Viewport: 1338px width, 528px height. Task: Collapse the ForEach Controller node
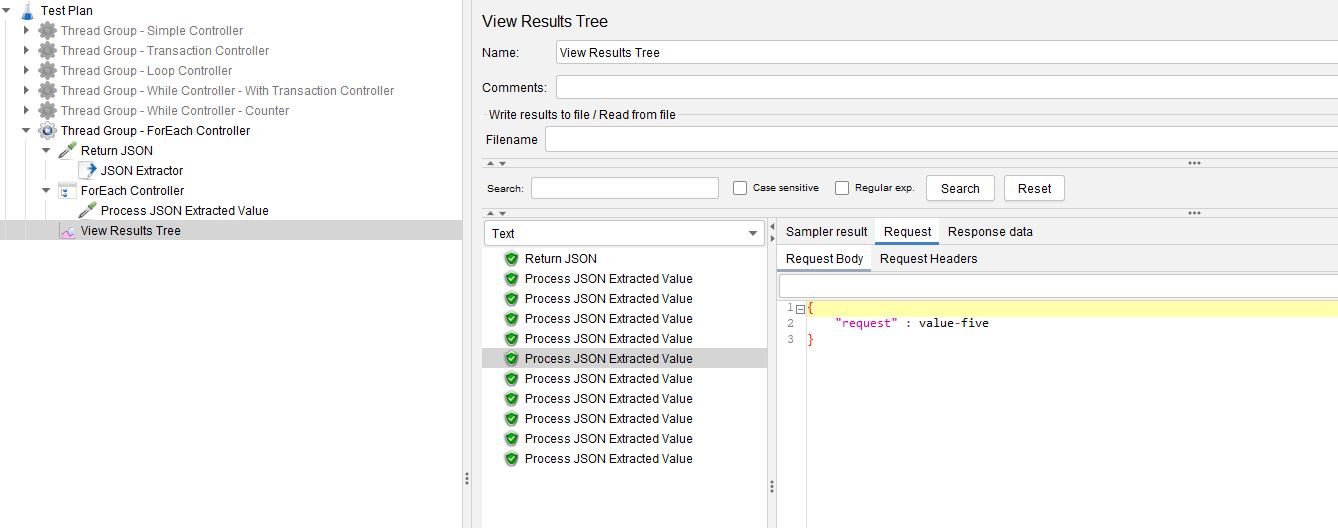pos(47,191)
